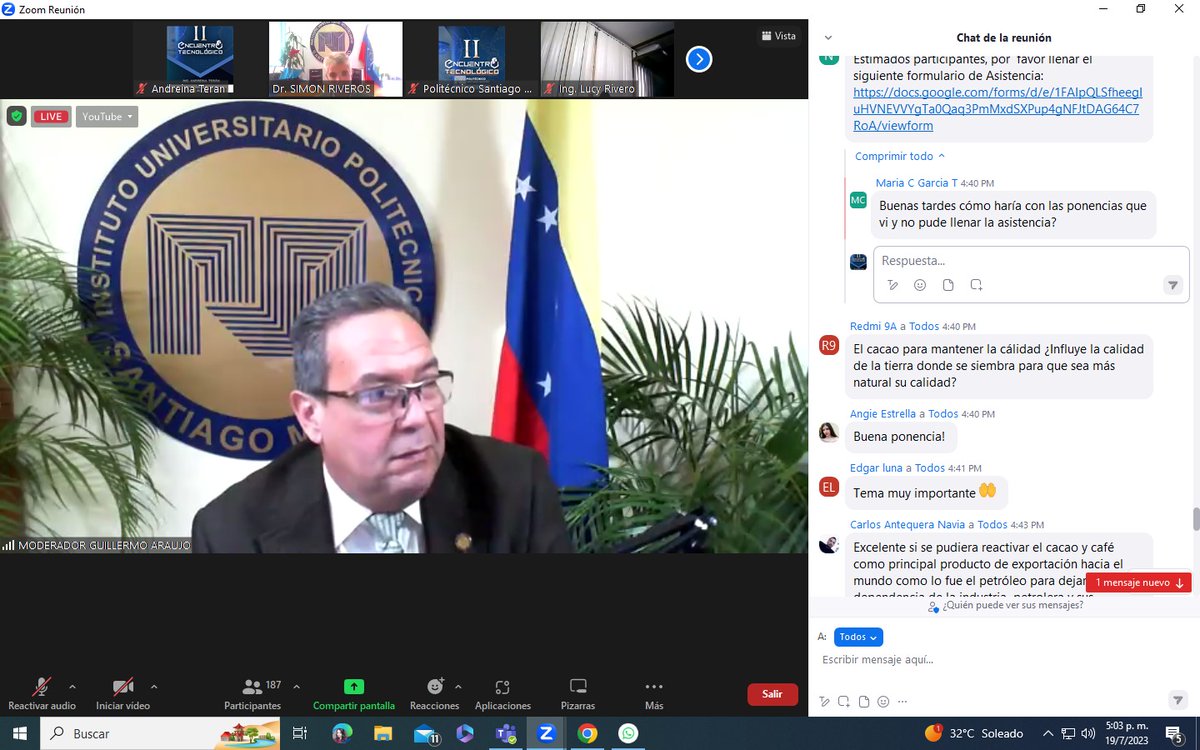Click the Buena ponencia! message
Image resolution: width=1200 pixels, height=750 pixels.
click(x=899, y=436)
